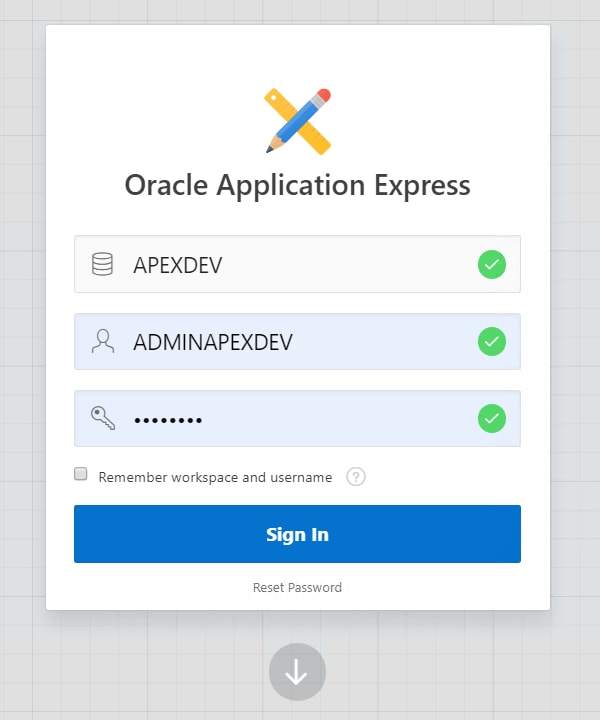The height and width of the screenshot is (720, 600).
Task: Click the key icon in password field
Action: 102,419
